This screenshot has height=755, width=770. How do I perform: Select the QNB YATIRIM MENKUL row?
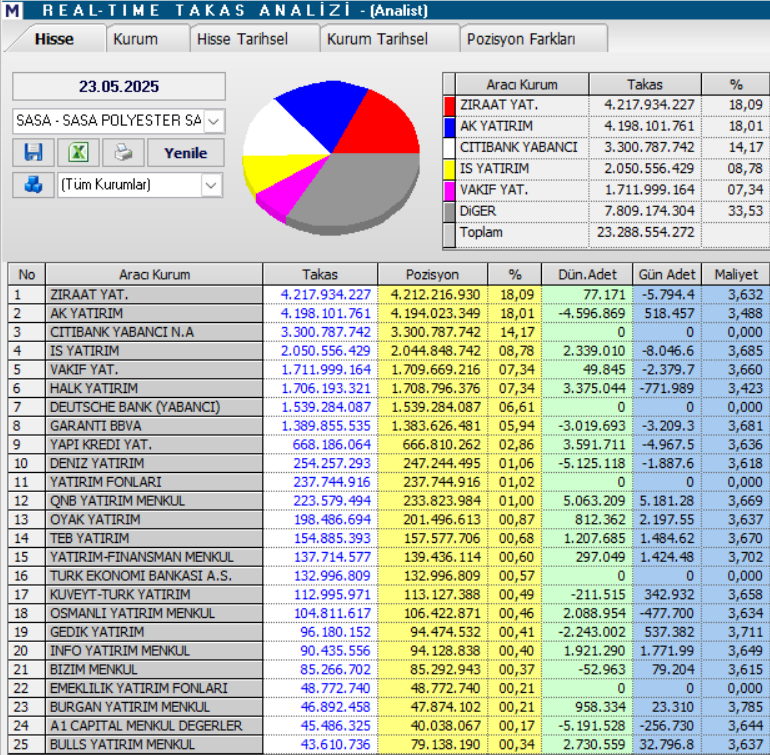click(388, 501)
